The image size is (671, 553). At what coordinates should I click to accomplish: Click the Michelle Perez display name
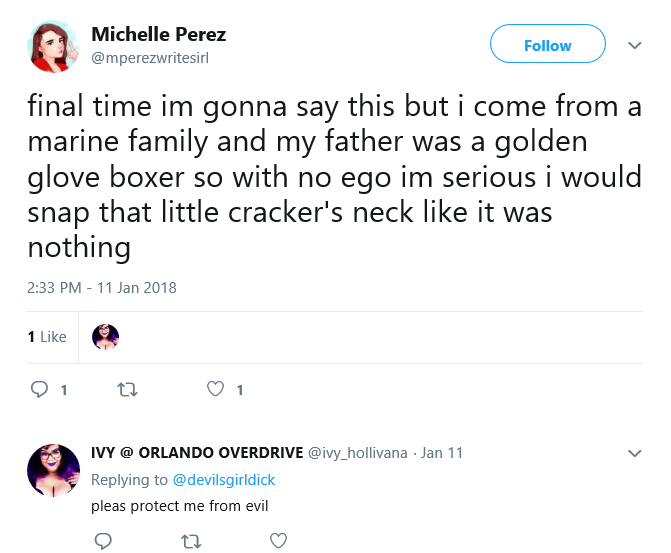[158, 34]
